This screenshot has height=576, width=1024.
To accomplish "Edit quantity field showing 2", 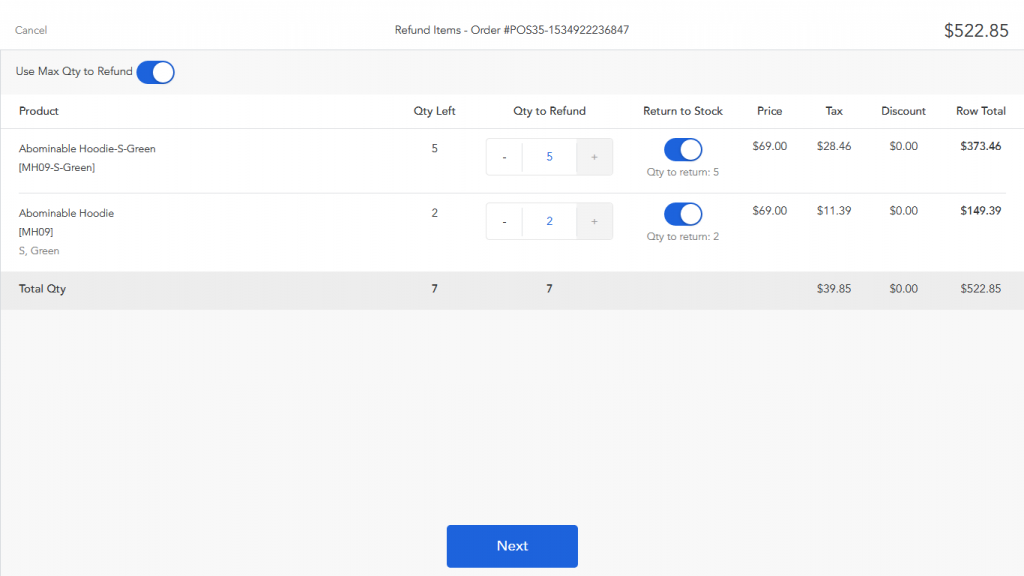I will 549,221.
